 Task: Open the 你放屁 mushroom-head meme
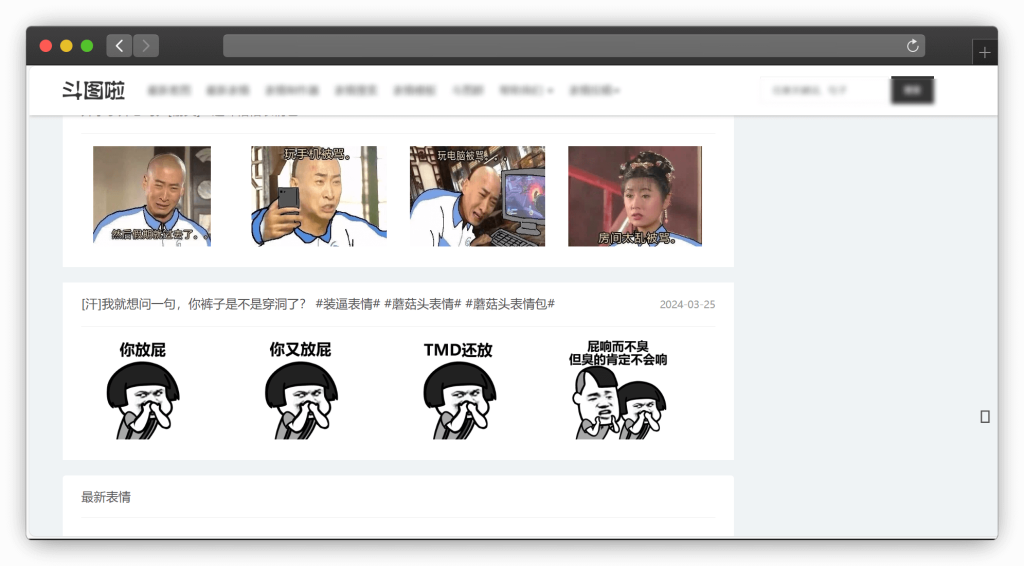coord(142,390)
